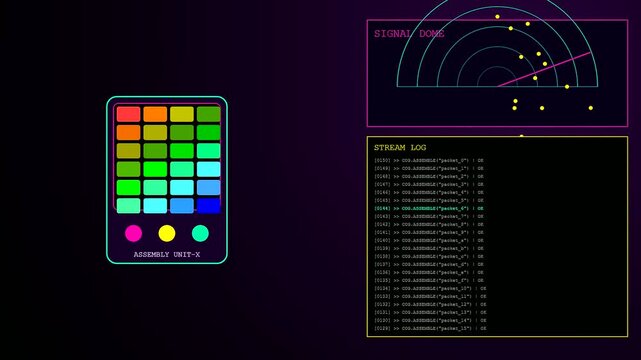Viewport: 641px width, 360px height.
Task: Select log line [0146] packet_4
Action: (429, 192)
